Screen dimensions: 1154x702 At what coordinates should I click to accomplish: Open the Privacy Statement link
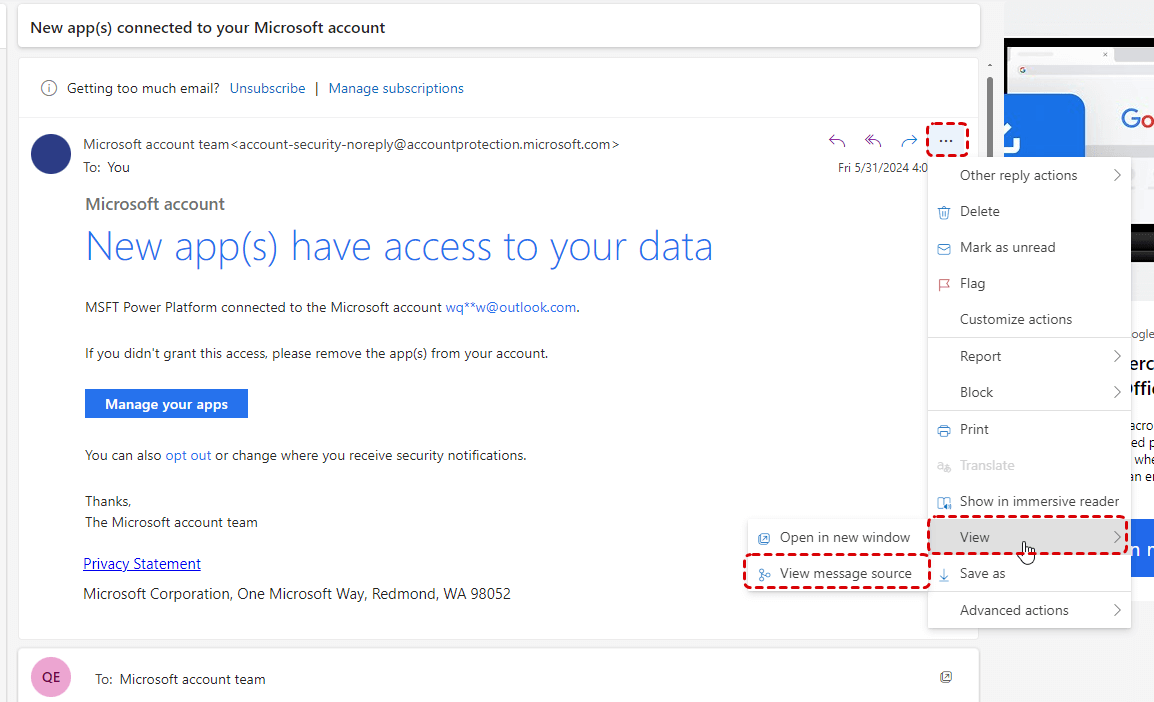142,564
